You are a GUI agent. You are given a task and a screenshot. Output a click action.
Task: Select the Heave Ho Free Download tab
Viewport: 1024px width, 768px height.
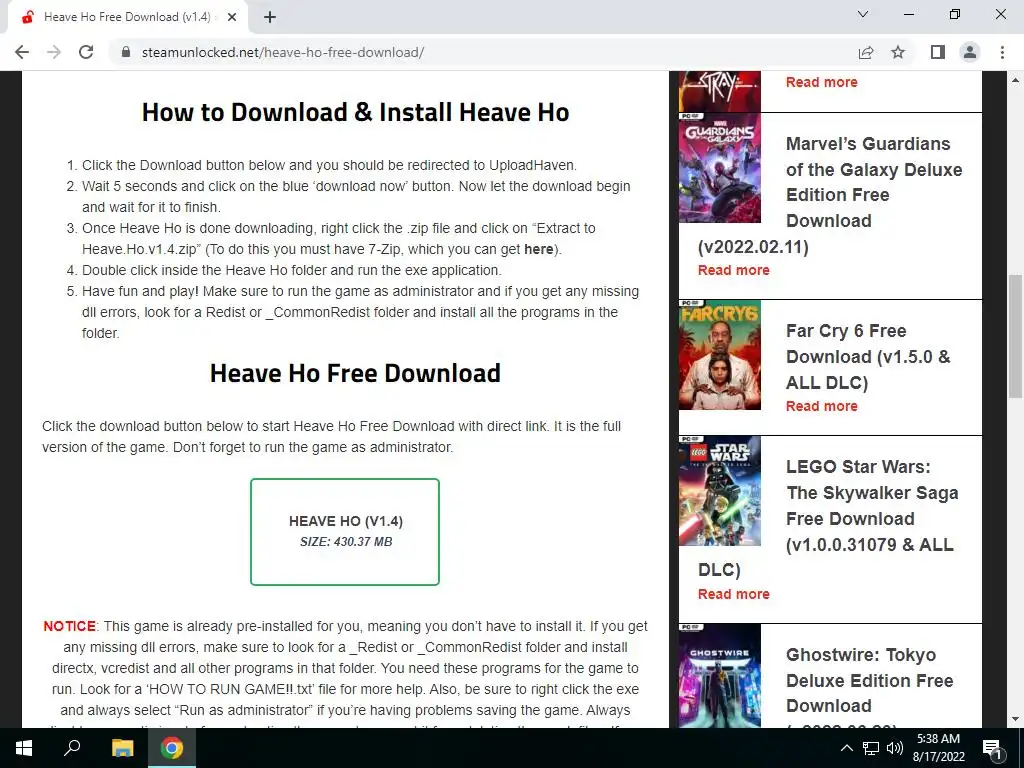pos(127,17)
